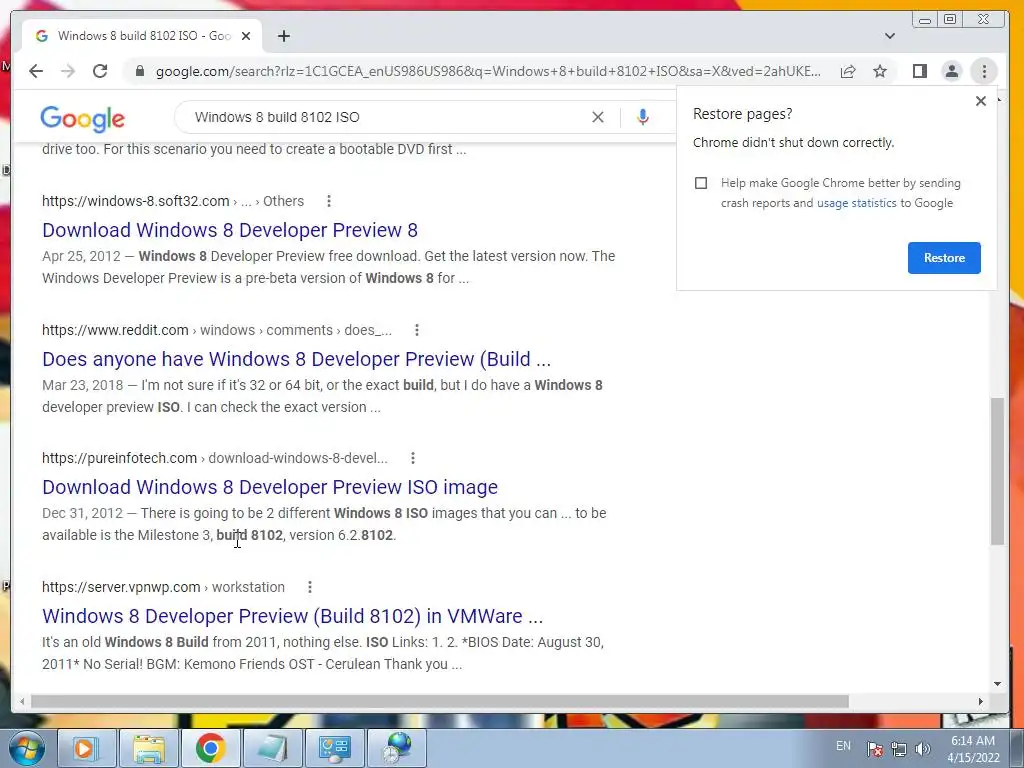The height and width of the screenshot is (768, 1024).
Task: Open the clock showing 6:14 AM
Action: coord(973,749)
